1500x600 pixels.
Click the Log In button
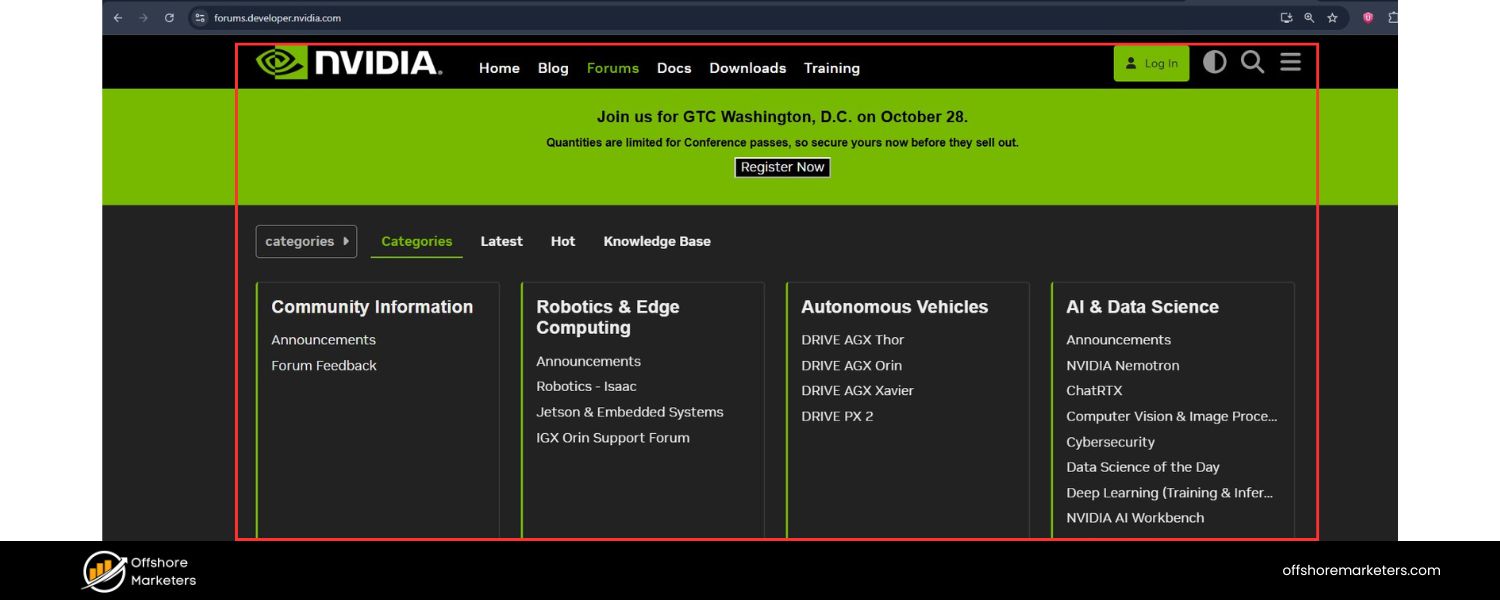pyautogui.click(x=1151, y=63)
